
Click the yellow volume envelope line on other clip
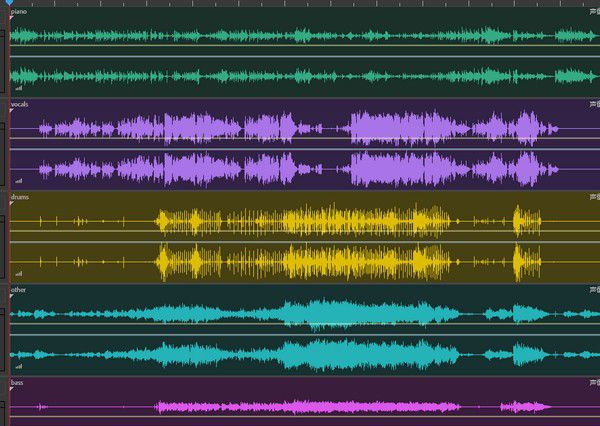[x=305, y=324]
